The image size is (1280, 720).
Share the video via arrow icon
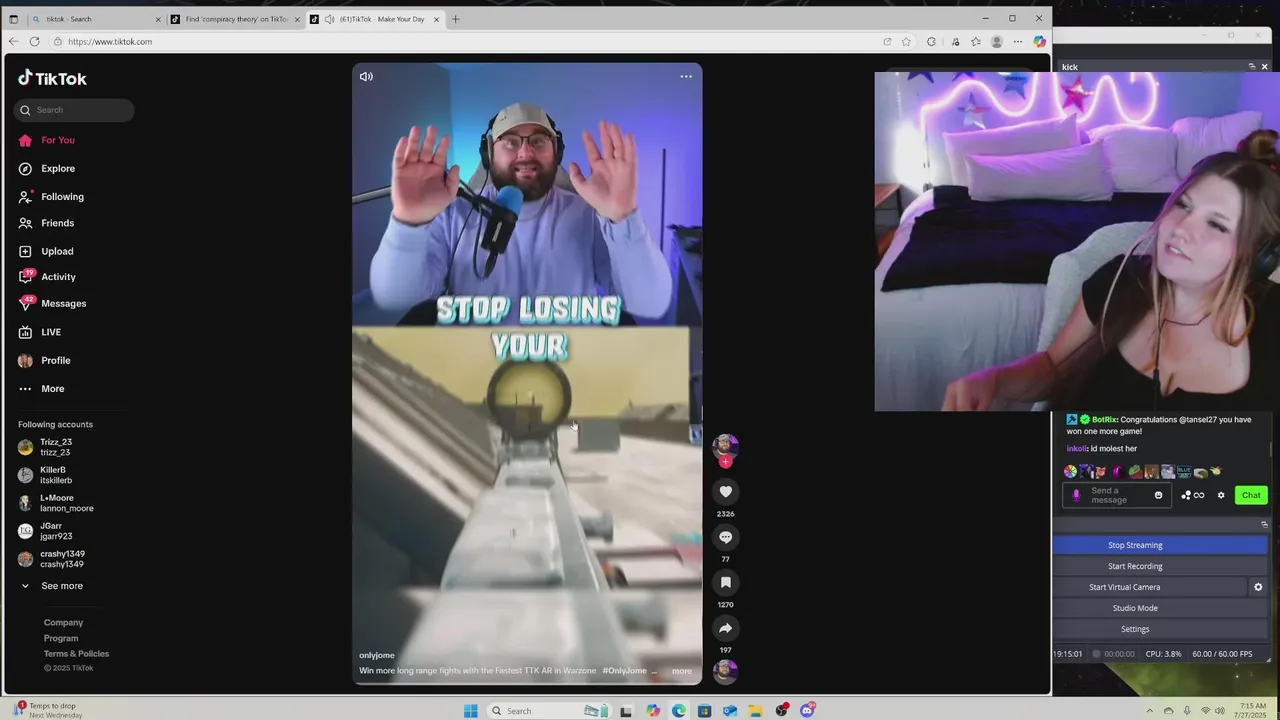click(x=726, y=628)
